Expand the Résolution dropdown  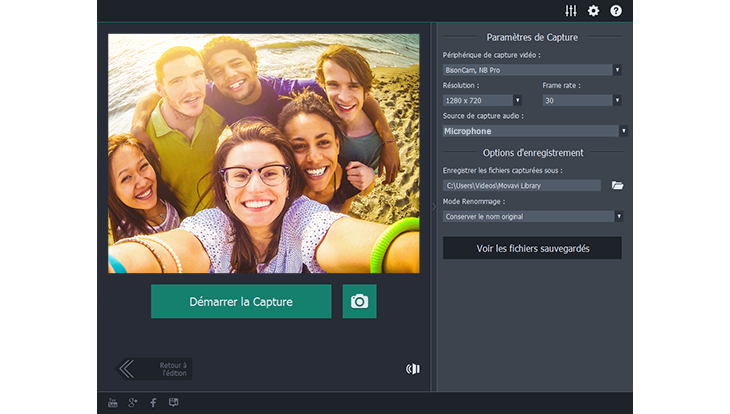(482, 100)
